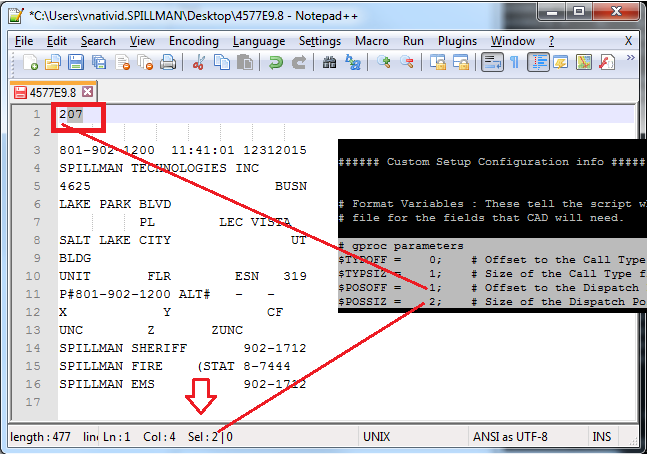Click the $TYPOFF variable line in overlay

tap(492, 260)
